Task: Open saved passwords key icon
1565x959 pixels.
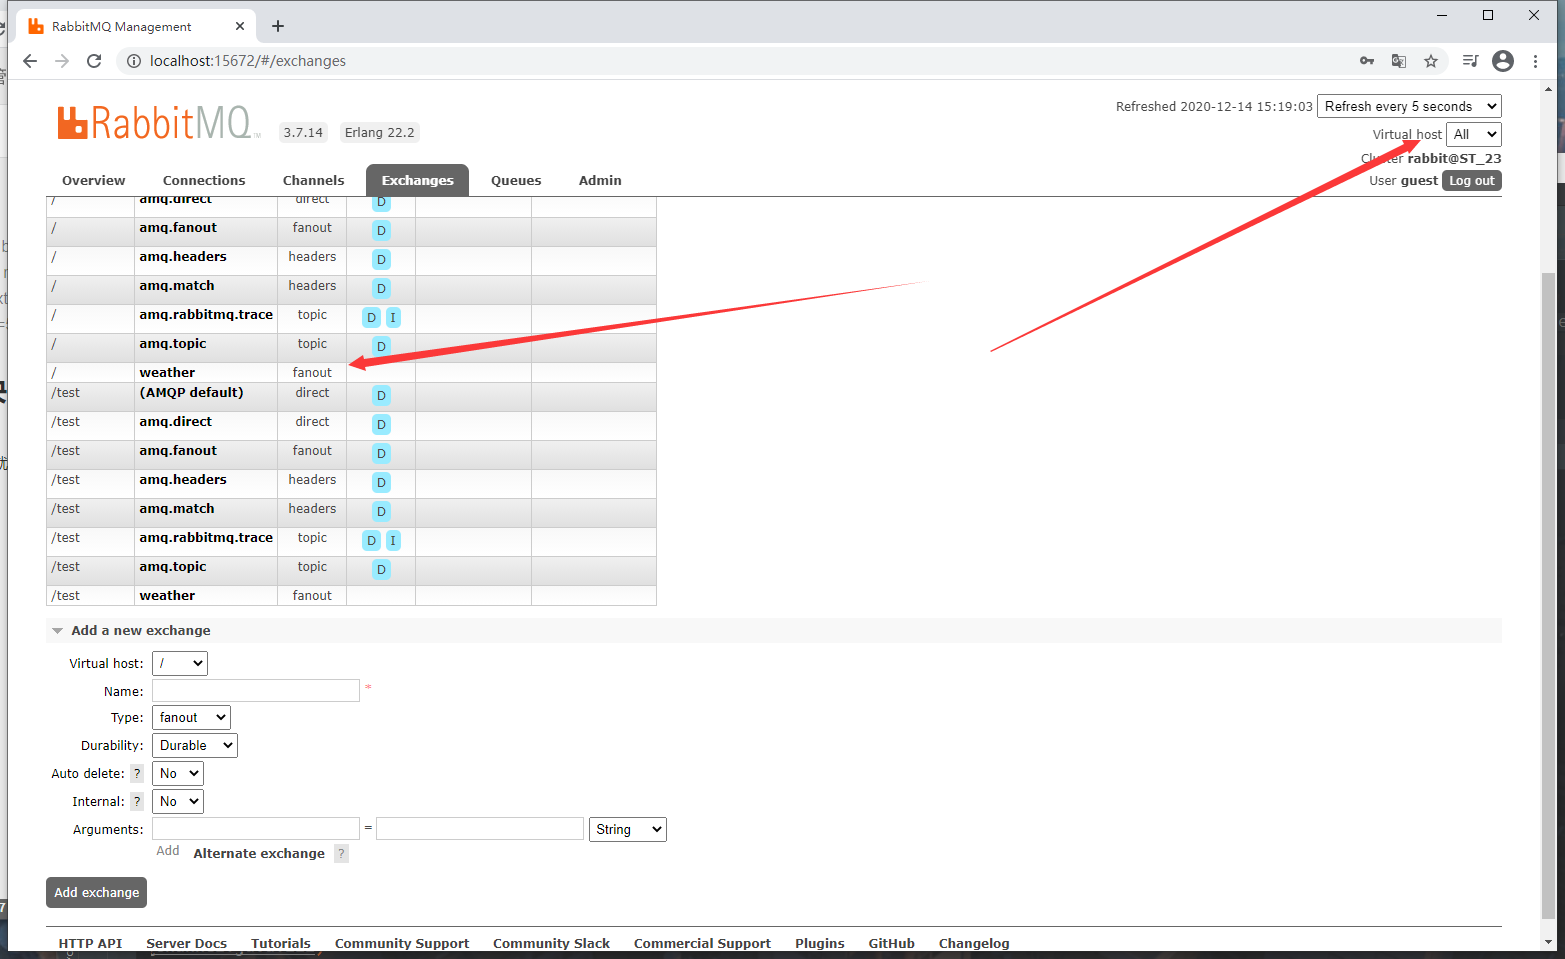Action: pyautogui.click(x=1367, y=61)
